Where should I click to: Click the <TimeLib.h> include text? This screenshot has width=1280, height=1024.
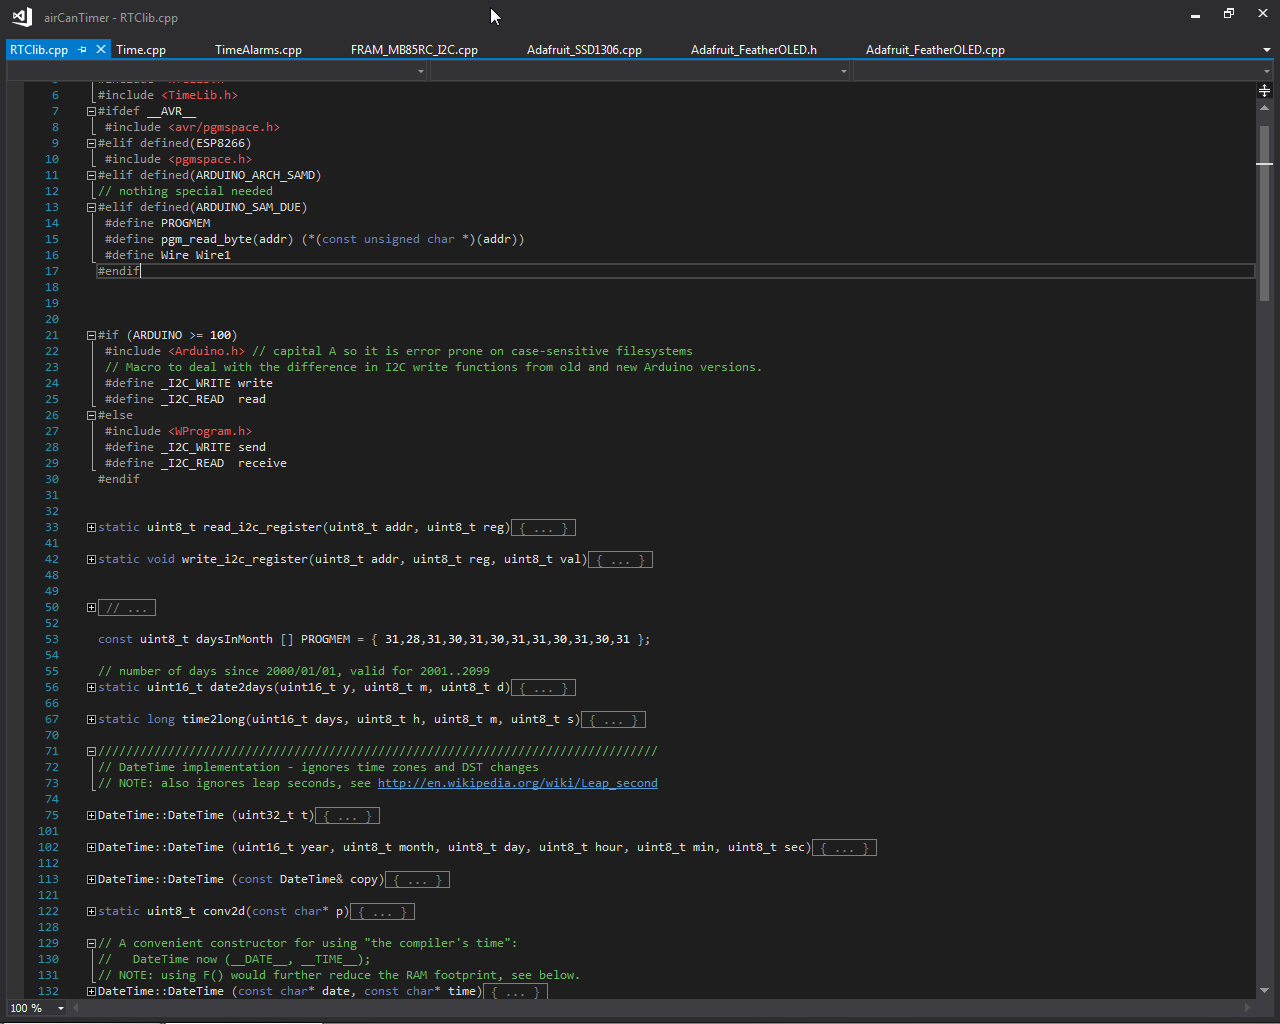coord(200,95)
